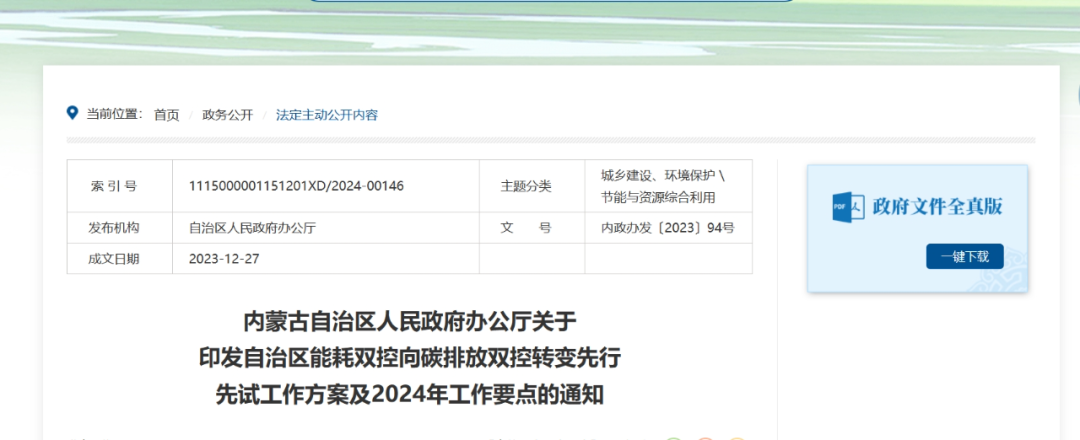Select the 索引号 label cell
The height and width of the screenshot is (440, 1080).
pyautogui.click(x=119, y=186)
